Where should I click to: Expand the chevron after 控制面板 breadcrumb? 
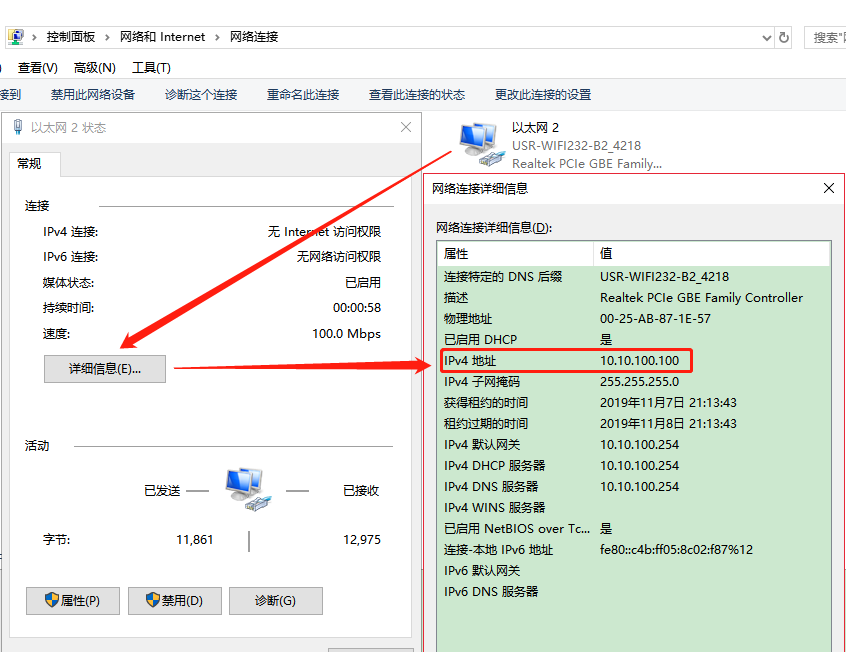coord(108,37)
